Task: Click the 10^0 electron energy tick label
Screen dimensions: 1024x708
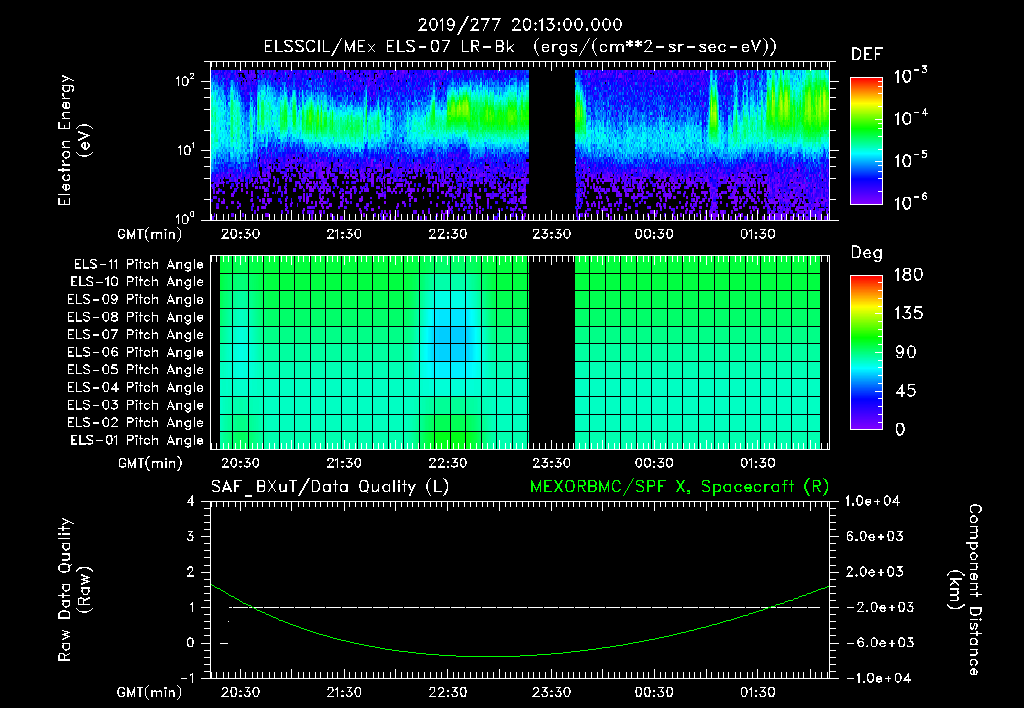Action: coord(185,217)
